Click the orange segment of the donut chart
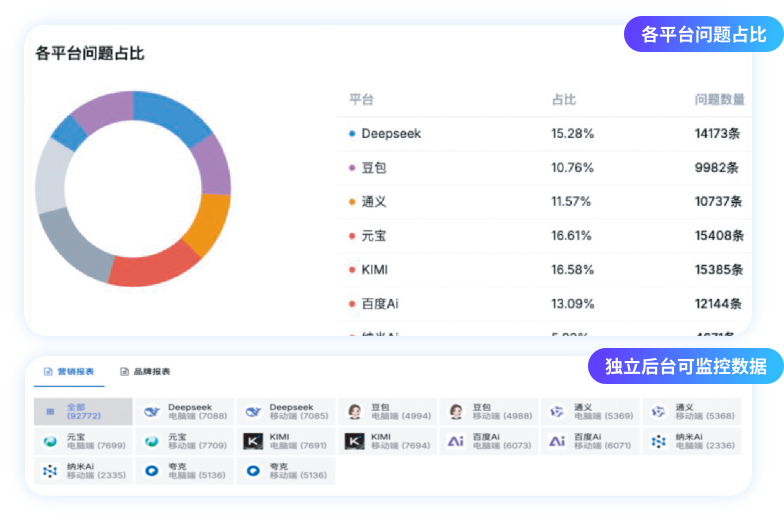The height and width of the screenshot is (520, 784). pyautogui.click(x=209, y=224)
